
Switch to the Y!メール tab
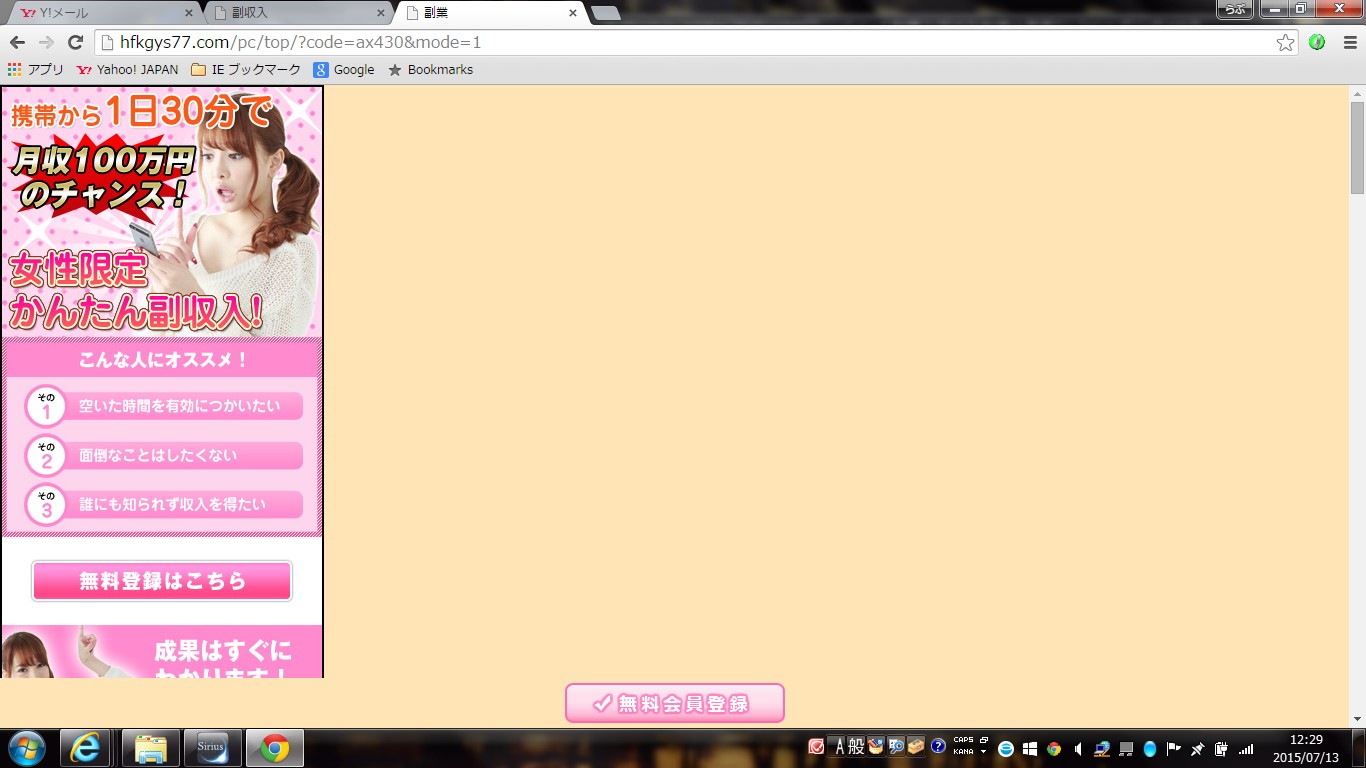(x=100, y=13)
